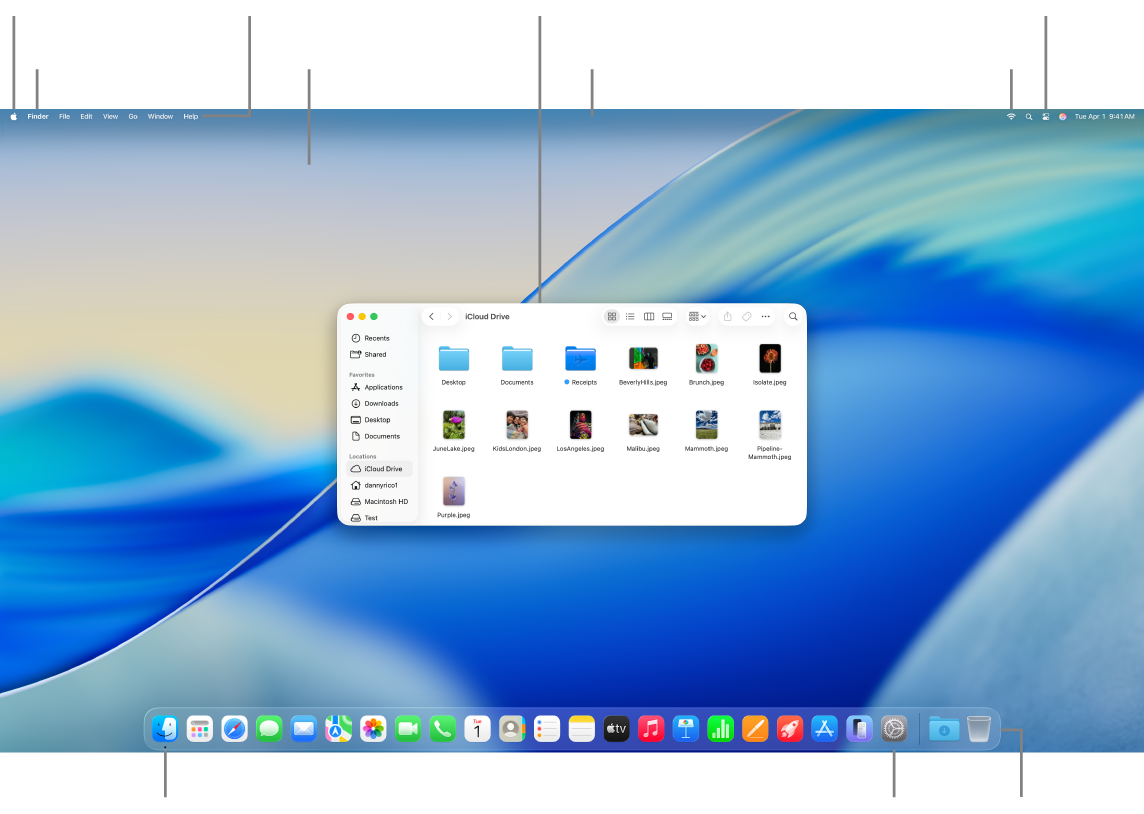Open the Group By dropdown in toolbar
1144x814 pixels.
pos(697,317)
